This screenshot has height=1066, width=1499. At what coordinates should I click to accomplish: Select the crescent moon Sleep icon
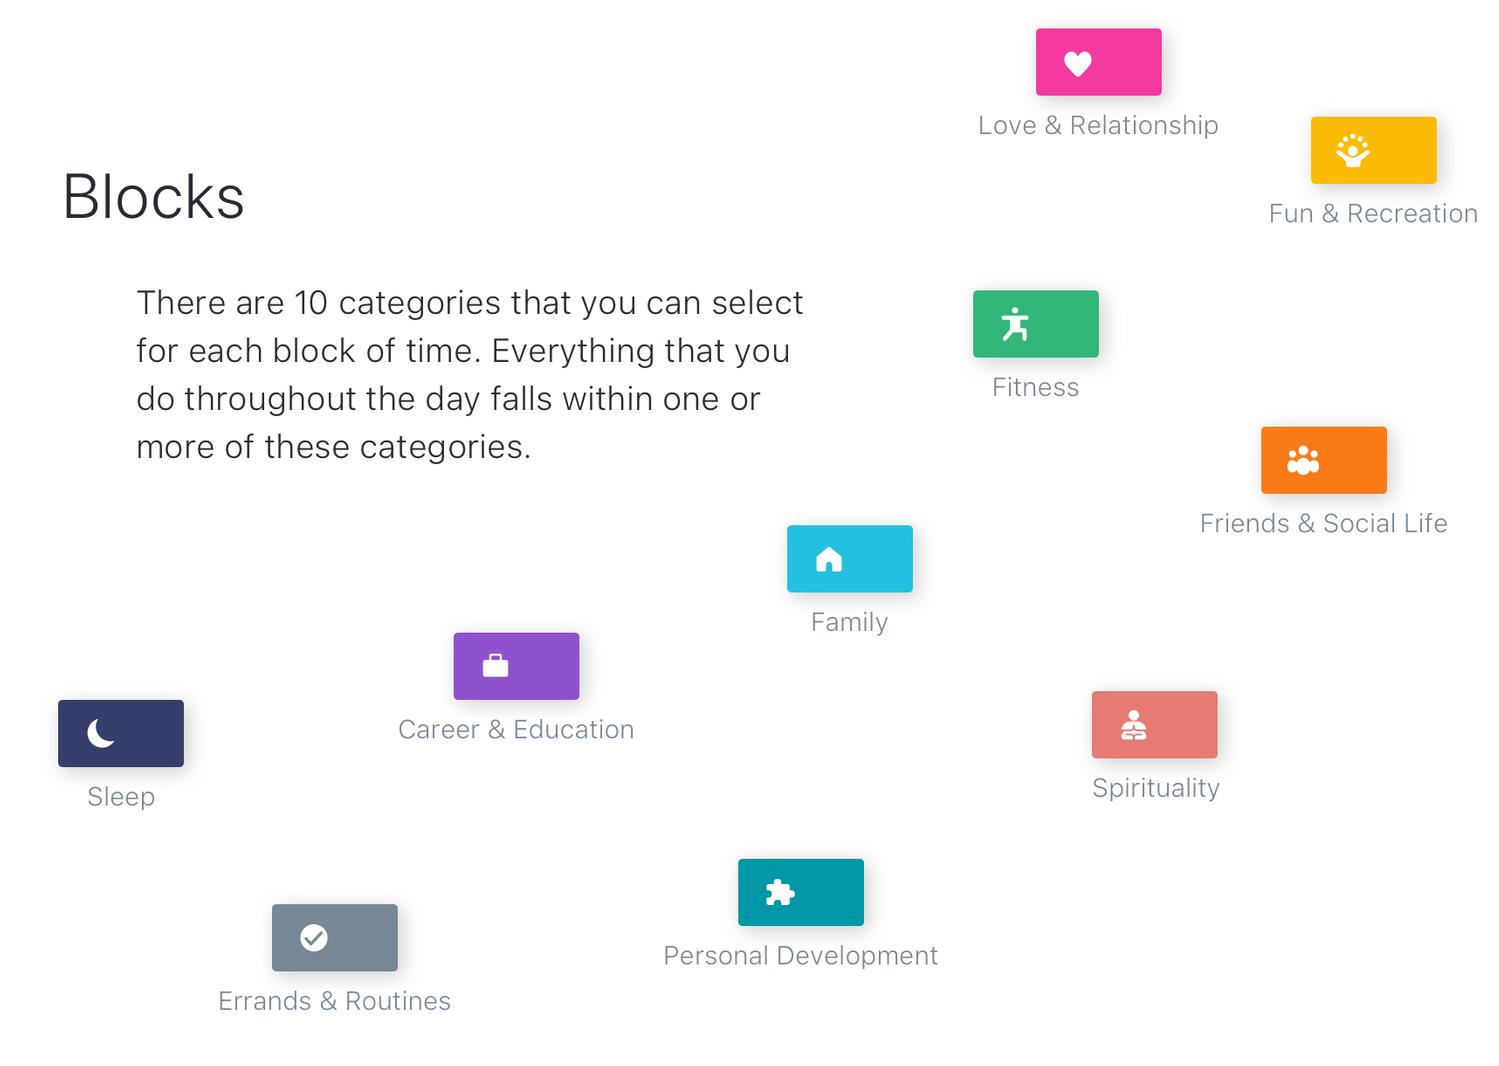click(x=100, y=734)
